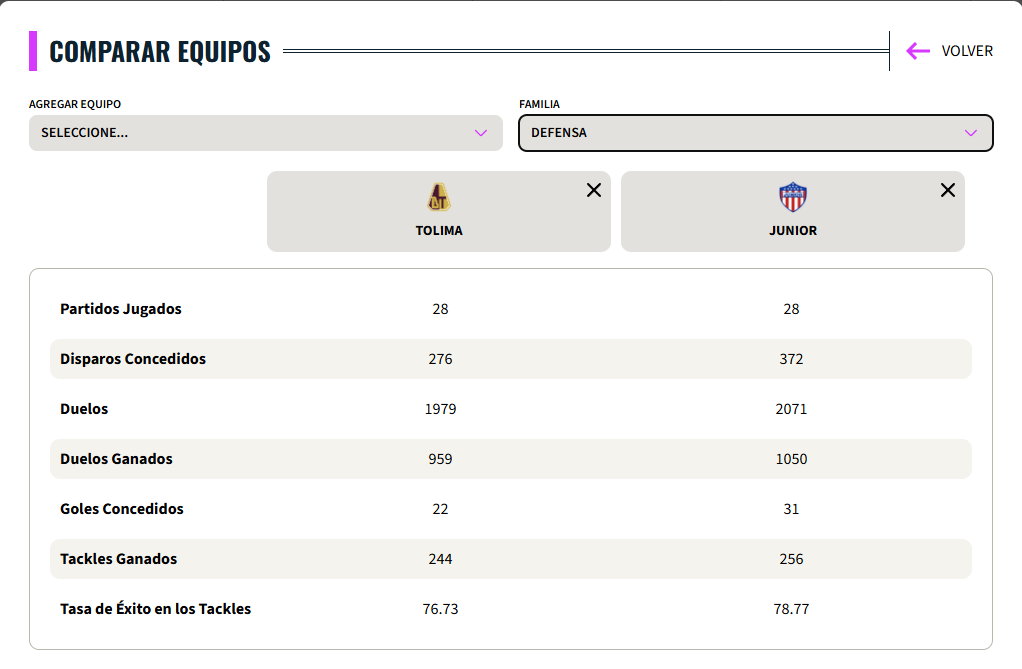This screenshot has height=669, width=1022.
Task: Click Tasa de Éxito en los Tackles label
Action: [x=155, y=609]
